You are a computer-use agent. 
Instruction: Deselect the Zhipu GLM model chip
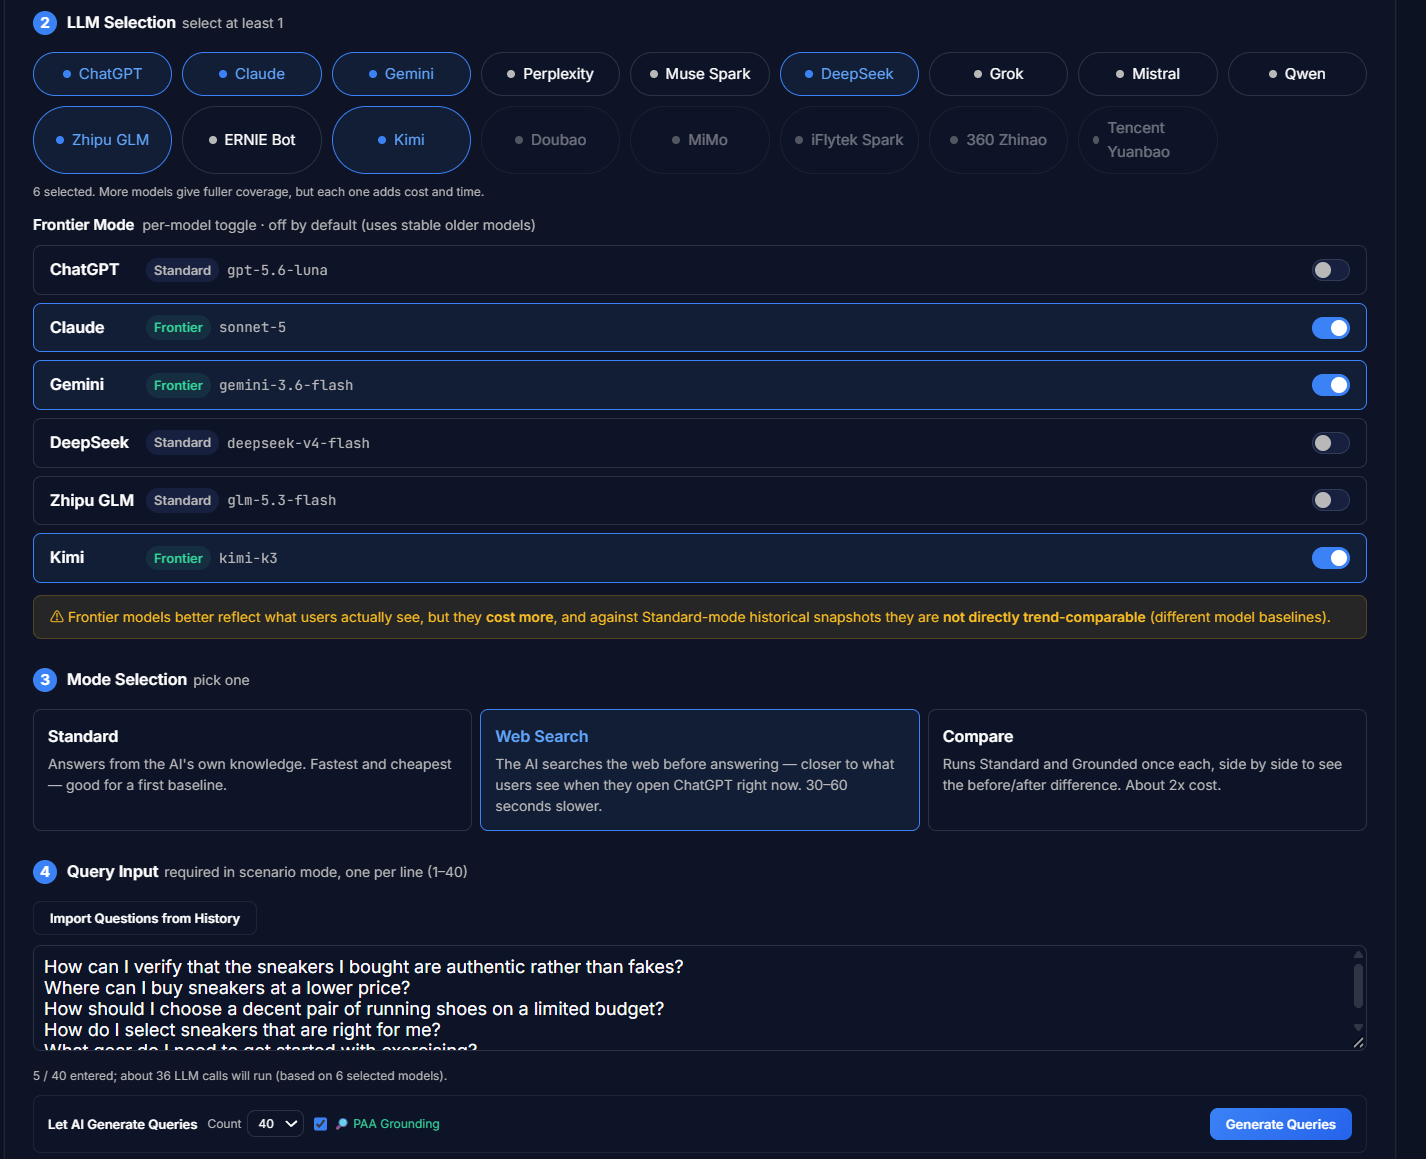(102, 140)
